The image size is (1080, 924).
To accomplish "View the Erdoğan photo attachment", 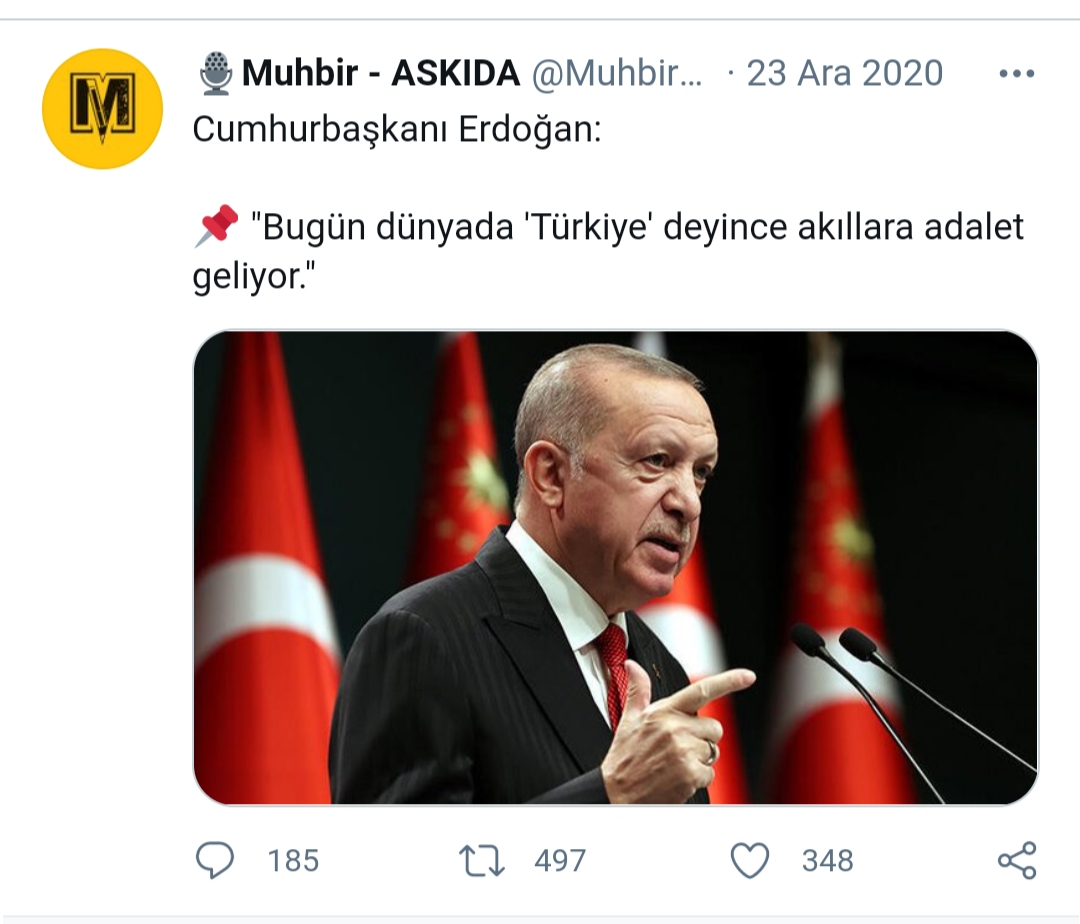I will point(615,567).
